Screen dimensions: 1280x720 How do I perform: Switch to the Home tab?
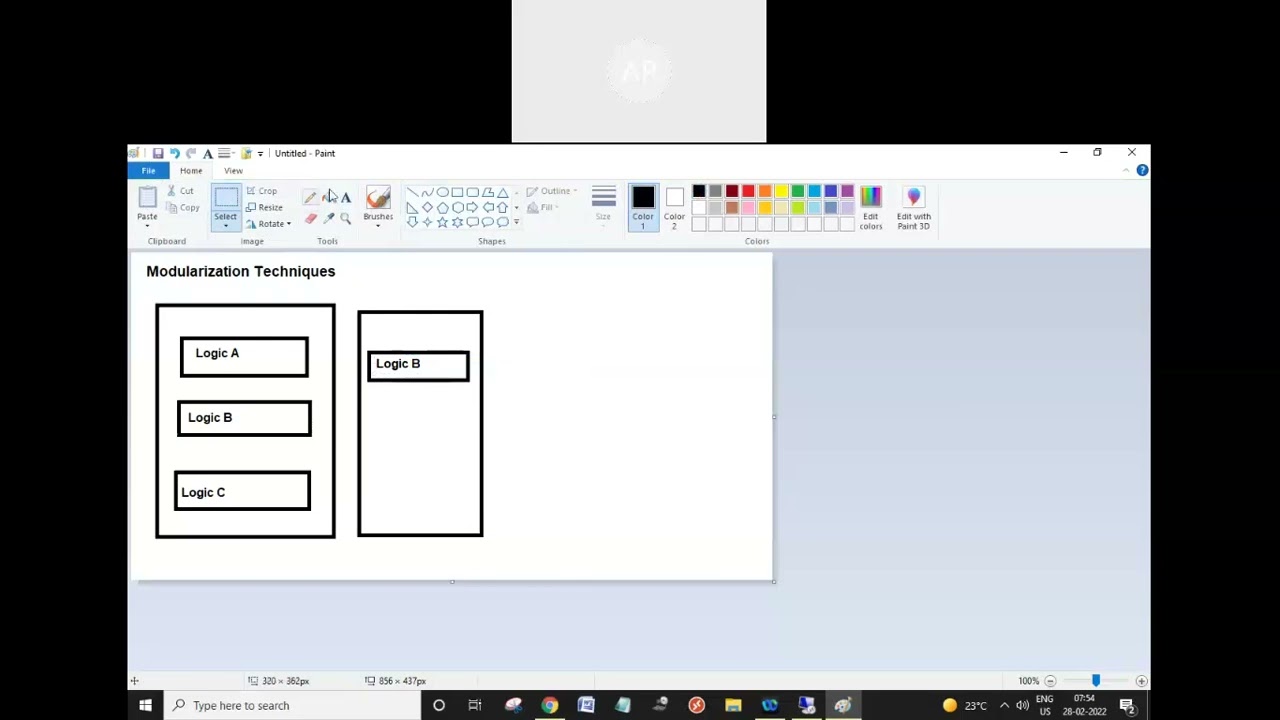[190, 171]
